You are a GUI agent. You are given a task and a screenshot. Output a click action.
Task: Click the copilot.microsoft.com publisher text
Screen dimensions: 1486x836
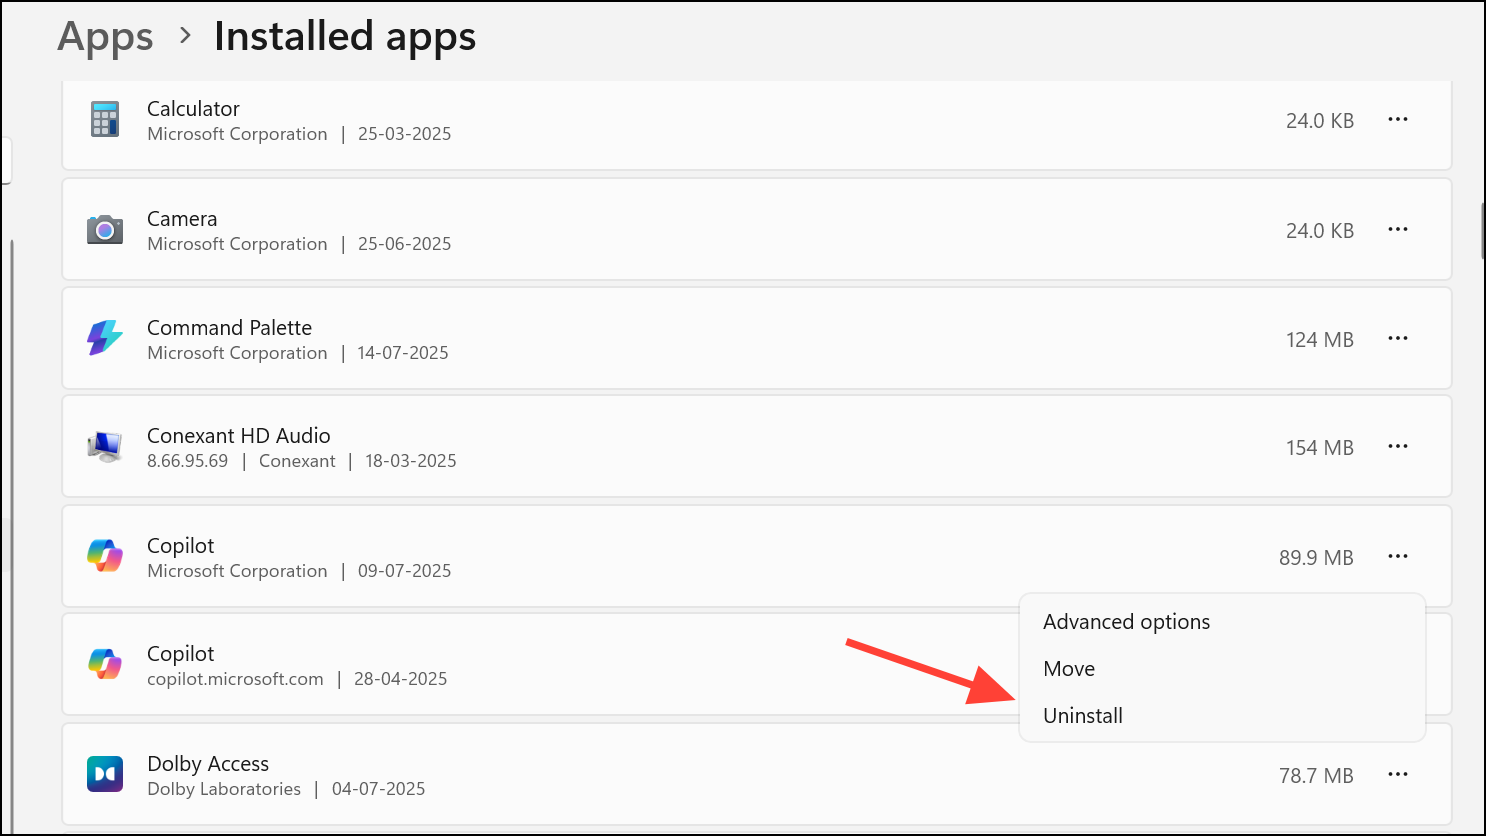(x=235, y=679)
